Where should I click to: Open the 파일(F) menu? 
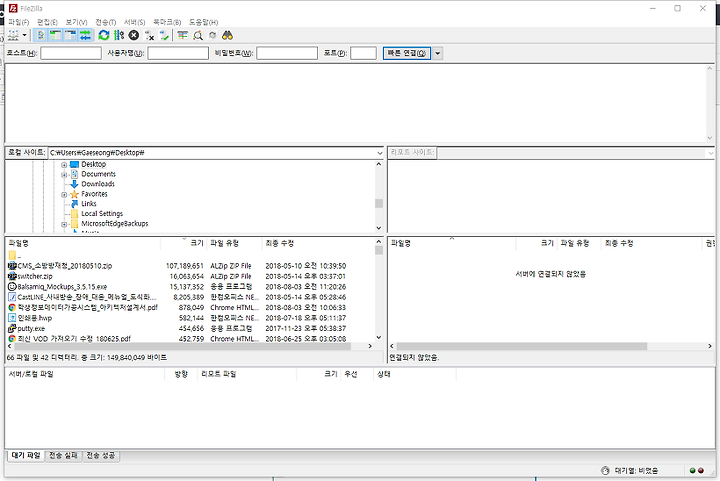(18, 22)
